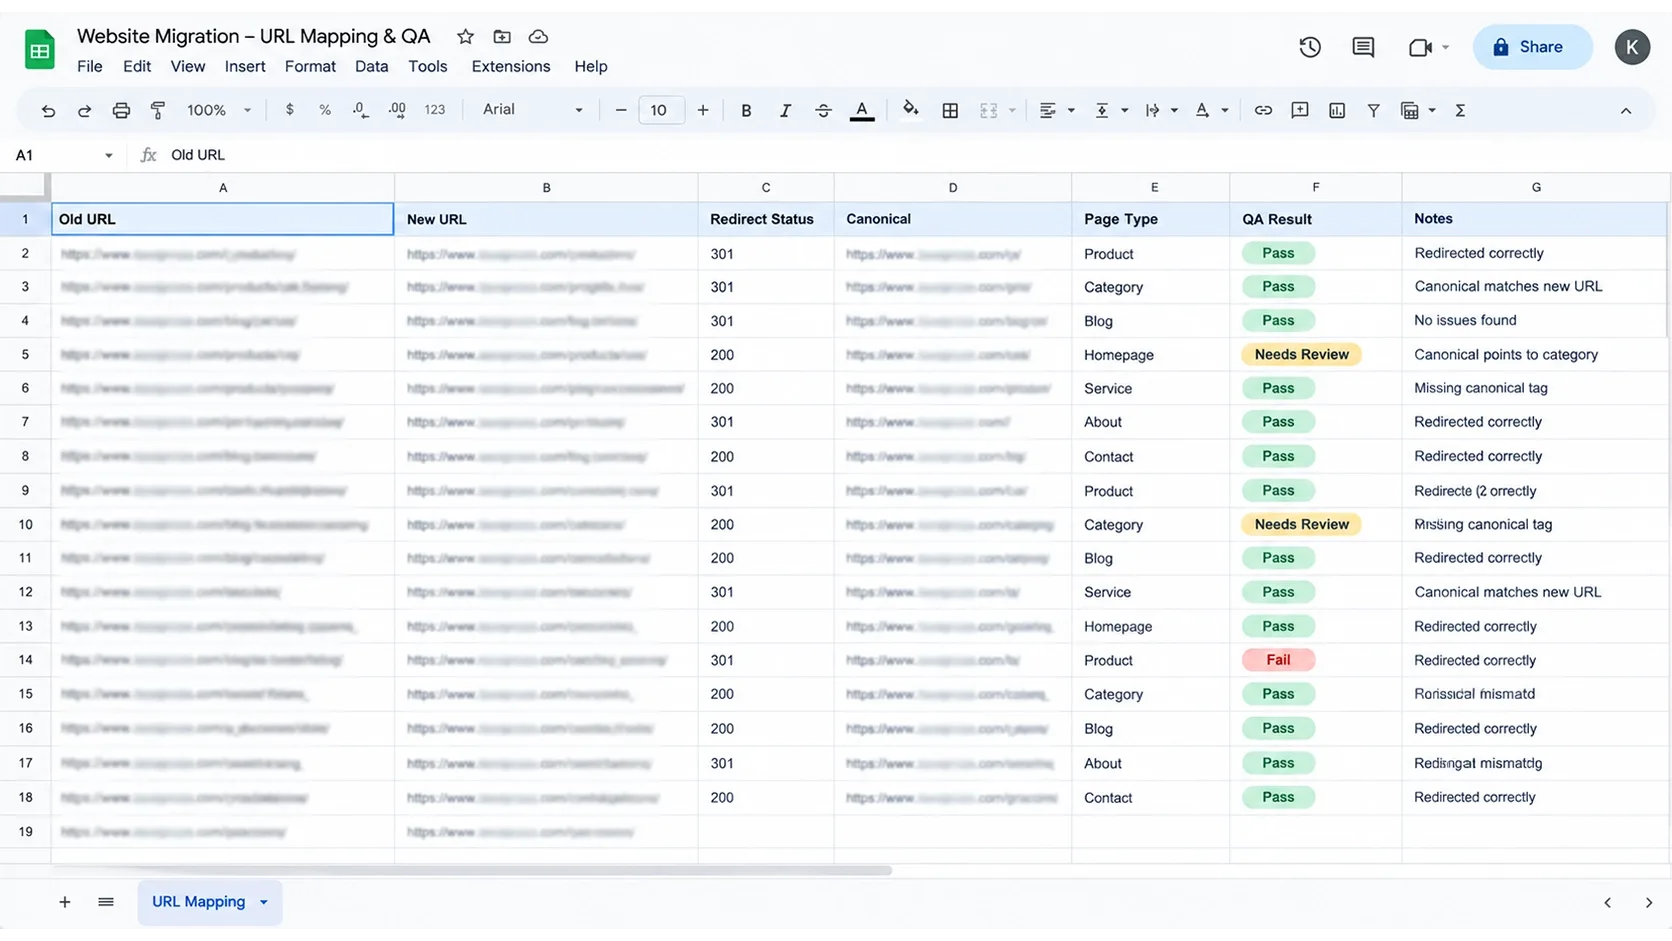Open the text color picker
The image size is (1672, 941).
(862, 111)
